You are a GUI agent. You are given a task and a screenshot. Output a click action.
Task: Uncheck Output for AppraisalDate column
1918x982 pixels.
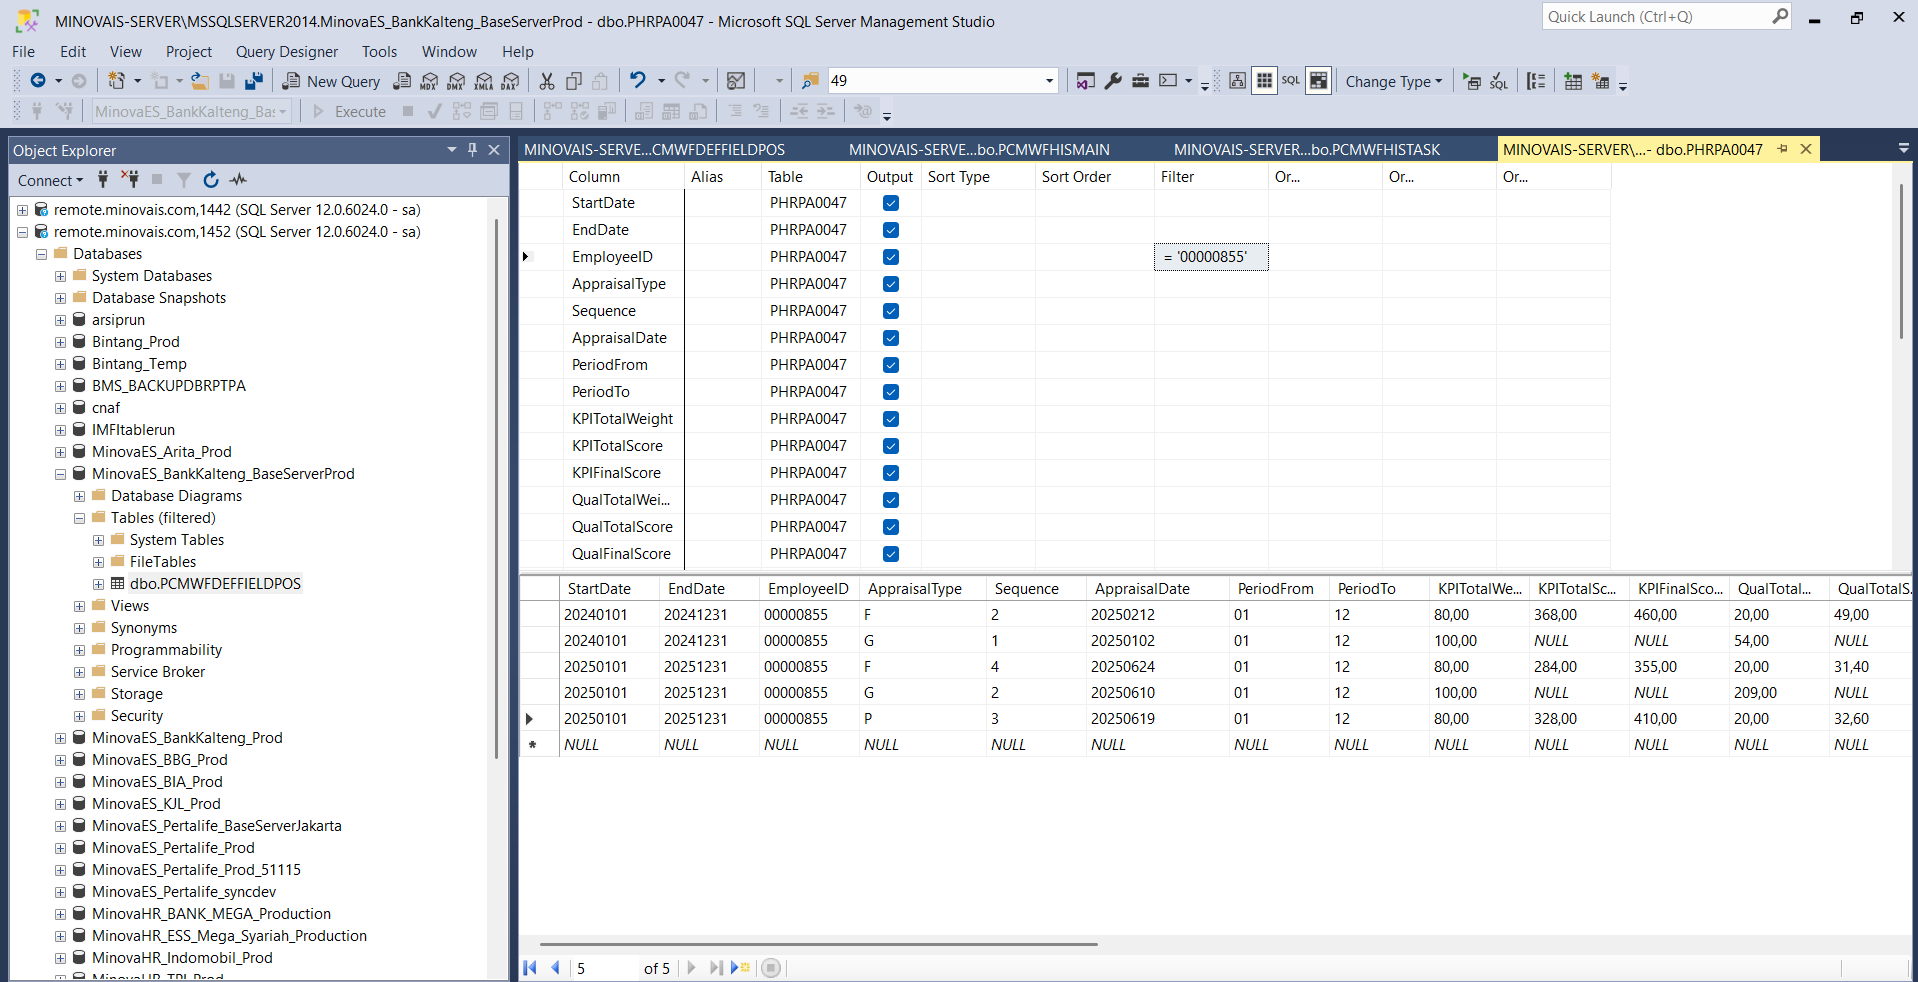click(891, 338)
